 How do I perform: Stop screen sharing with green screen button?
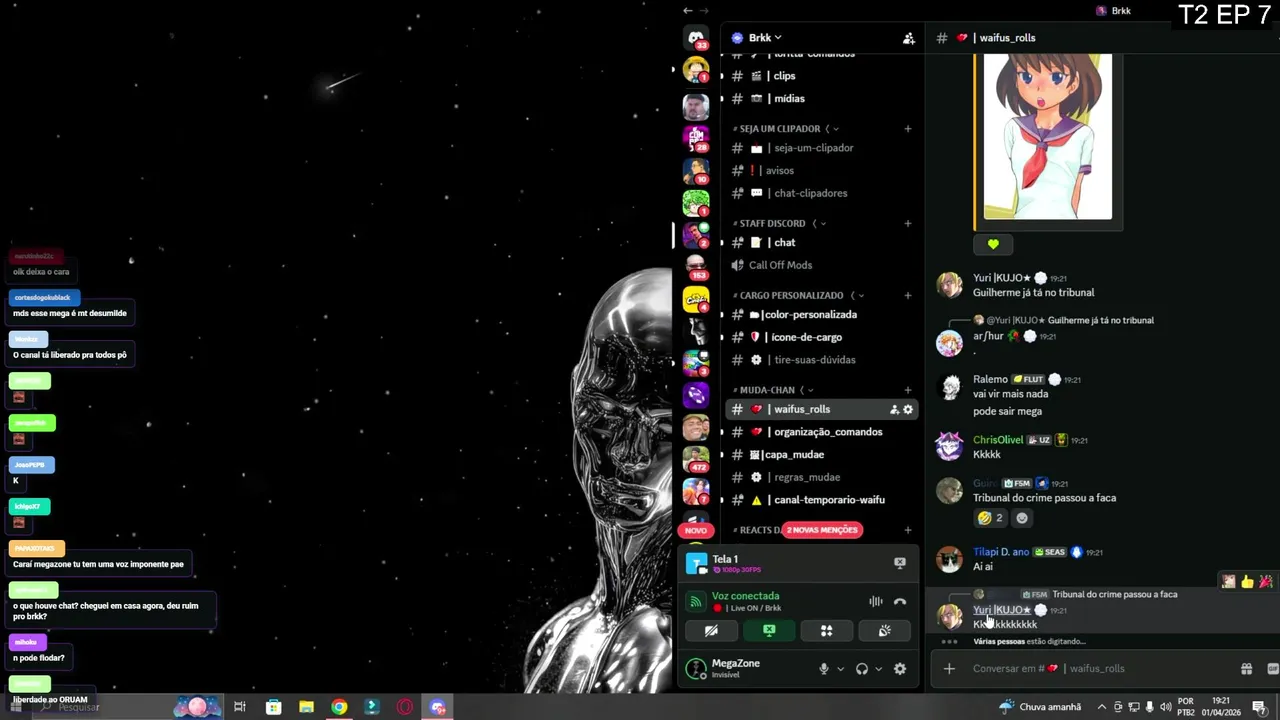click(x=769, y=631)
